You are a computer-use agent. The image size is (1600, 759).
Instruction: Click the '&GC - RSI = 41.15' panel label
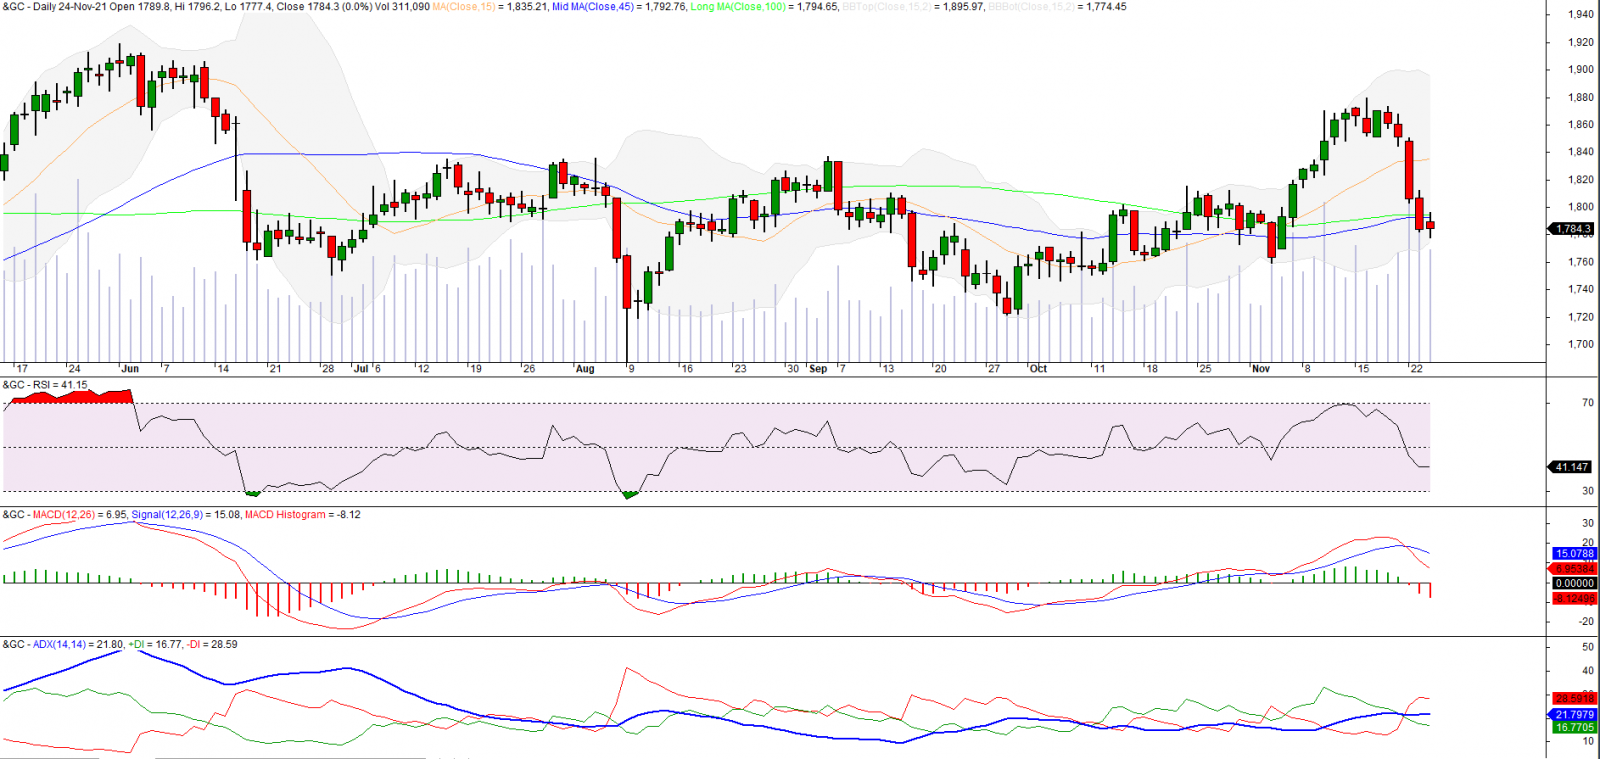(45, 385)
